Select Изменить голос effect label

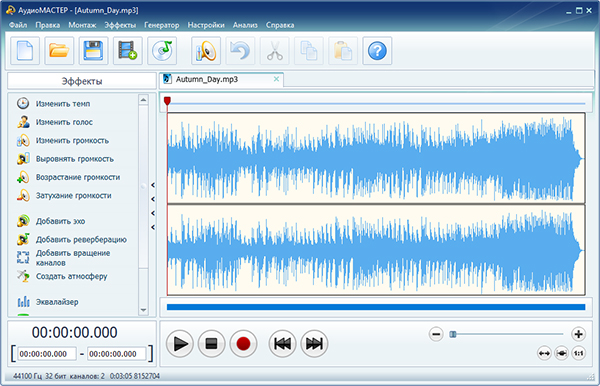64,122
